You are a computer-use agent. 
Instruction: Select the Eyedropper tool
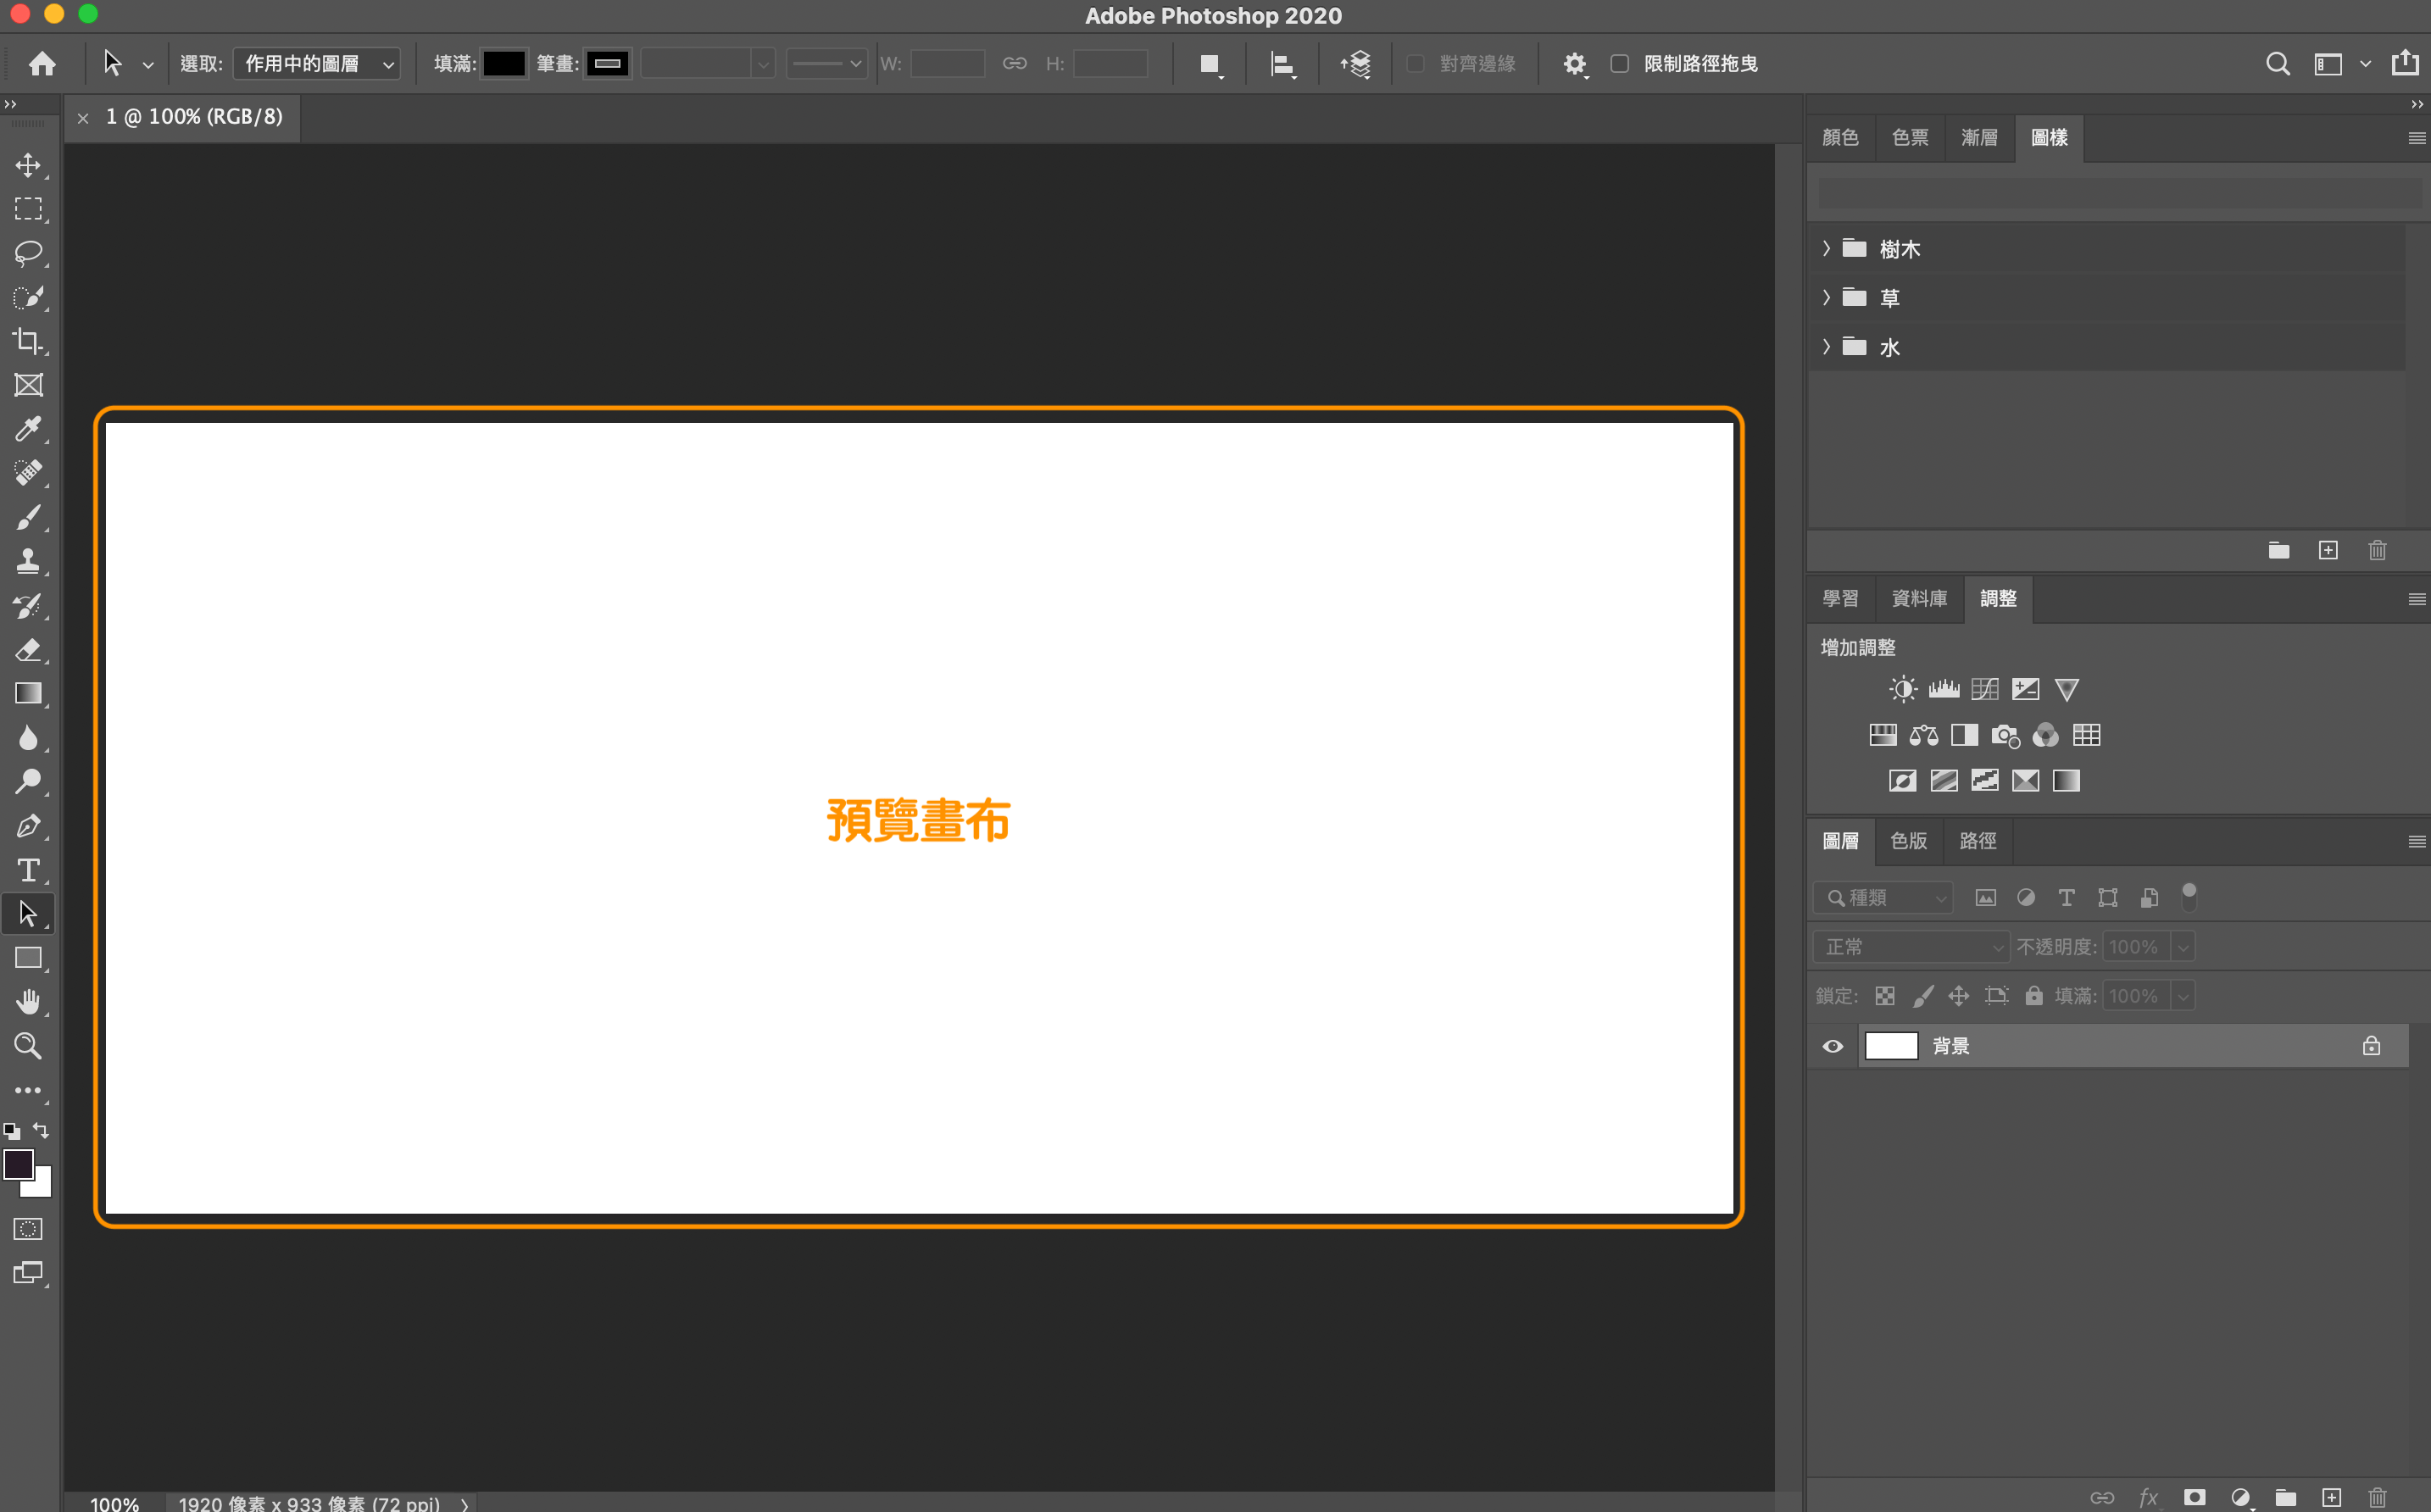(x=28, y=429)
